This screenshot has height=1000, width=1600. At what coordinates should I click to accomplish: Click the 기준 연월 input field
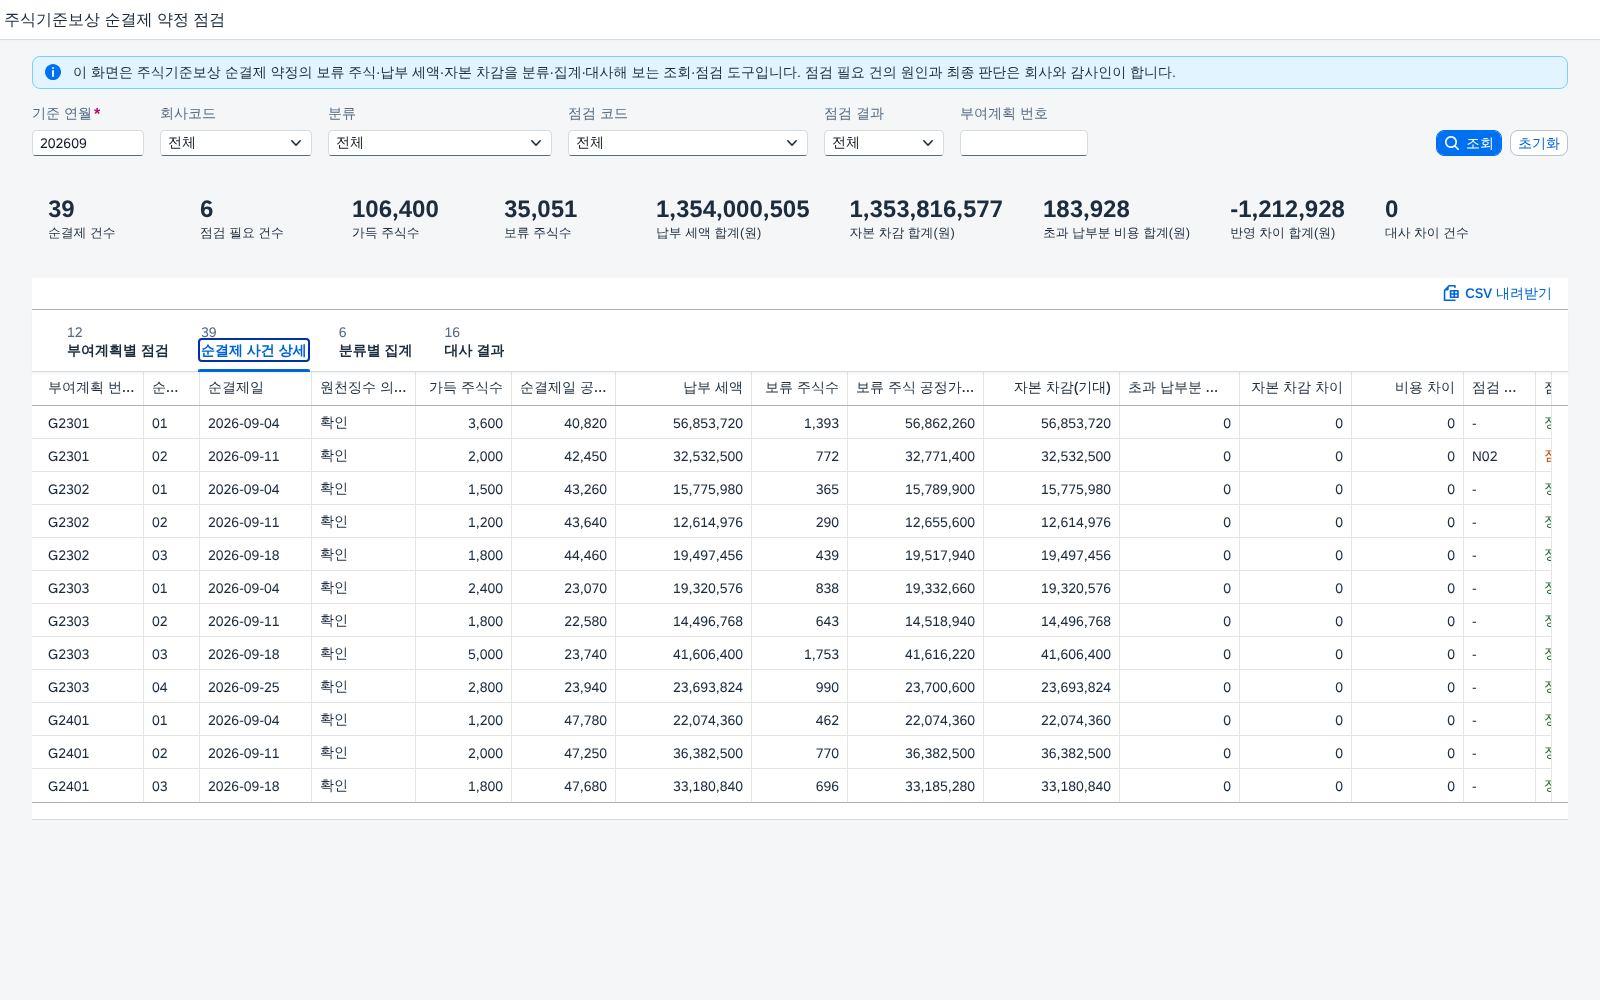coord(88,143)
